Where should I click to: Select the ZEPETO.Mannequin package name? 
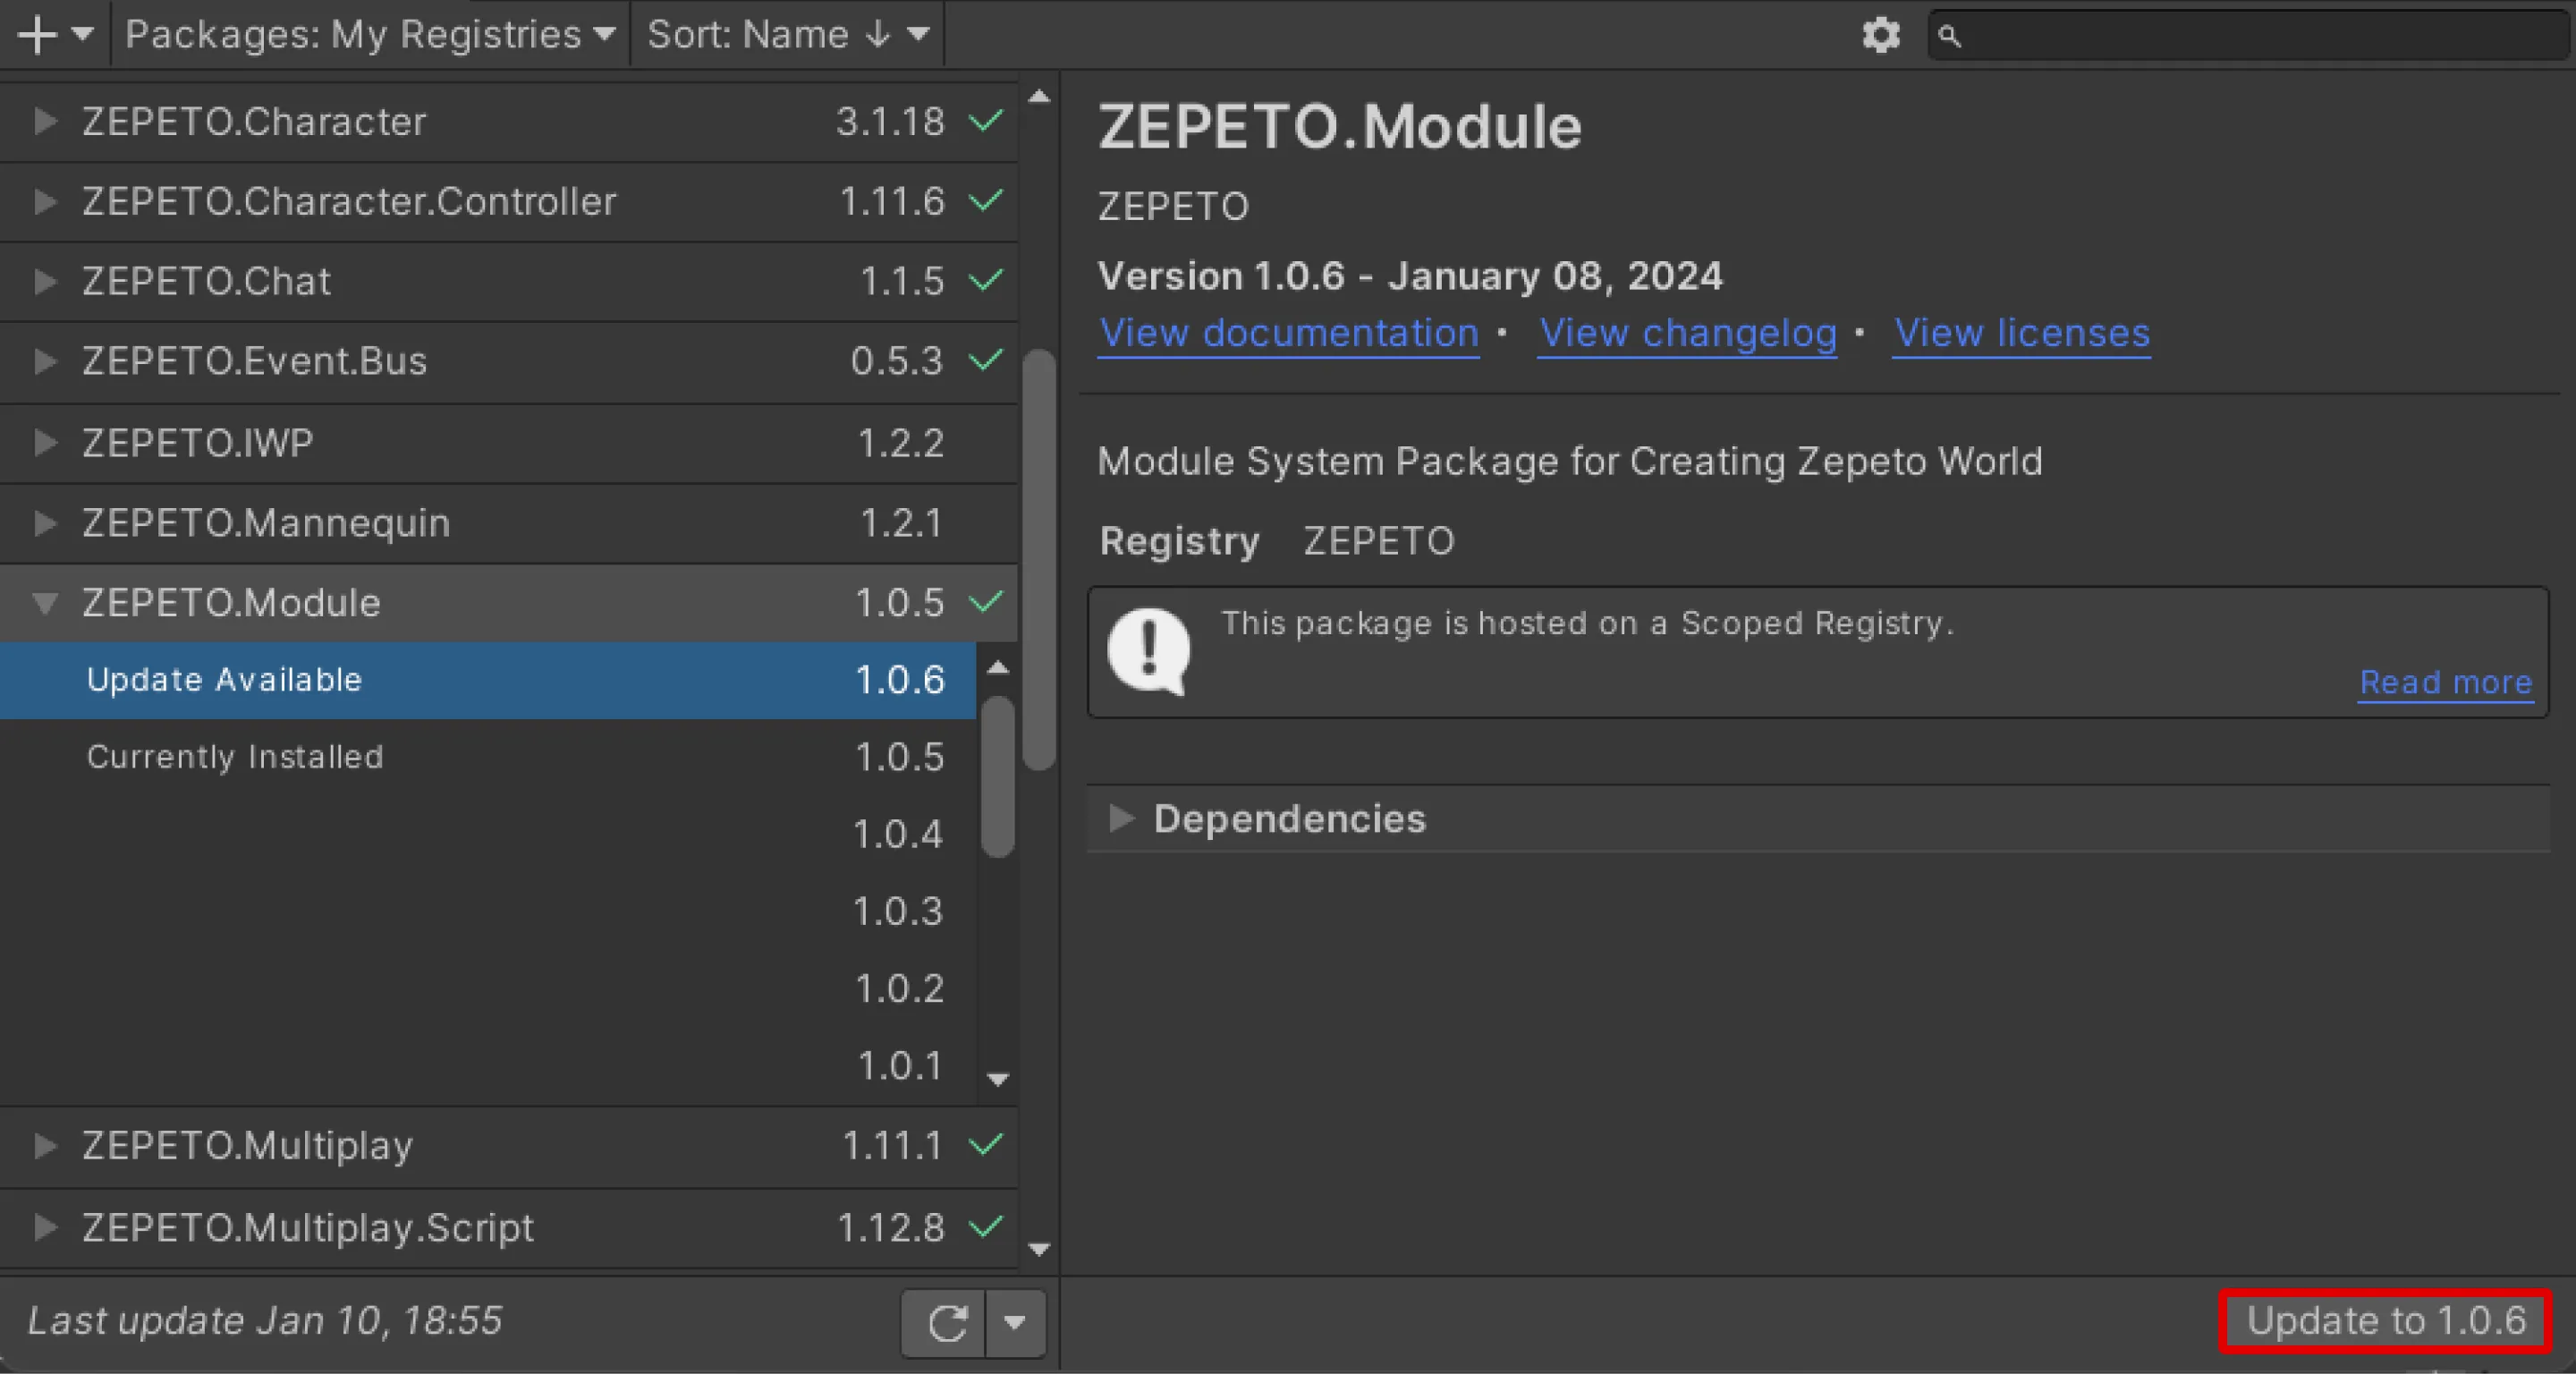(x=266, y=523)
